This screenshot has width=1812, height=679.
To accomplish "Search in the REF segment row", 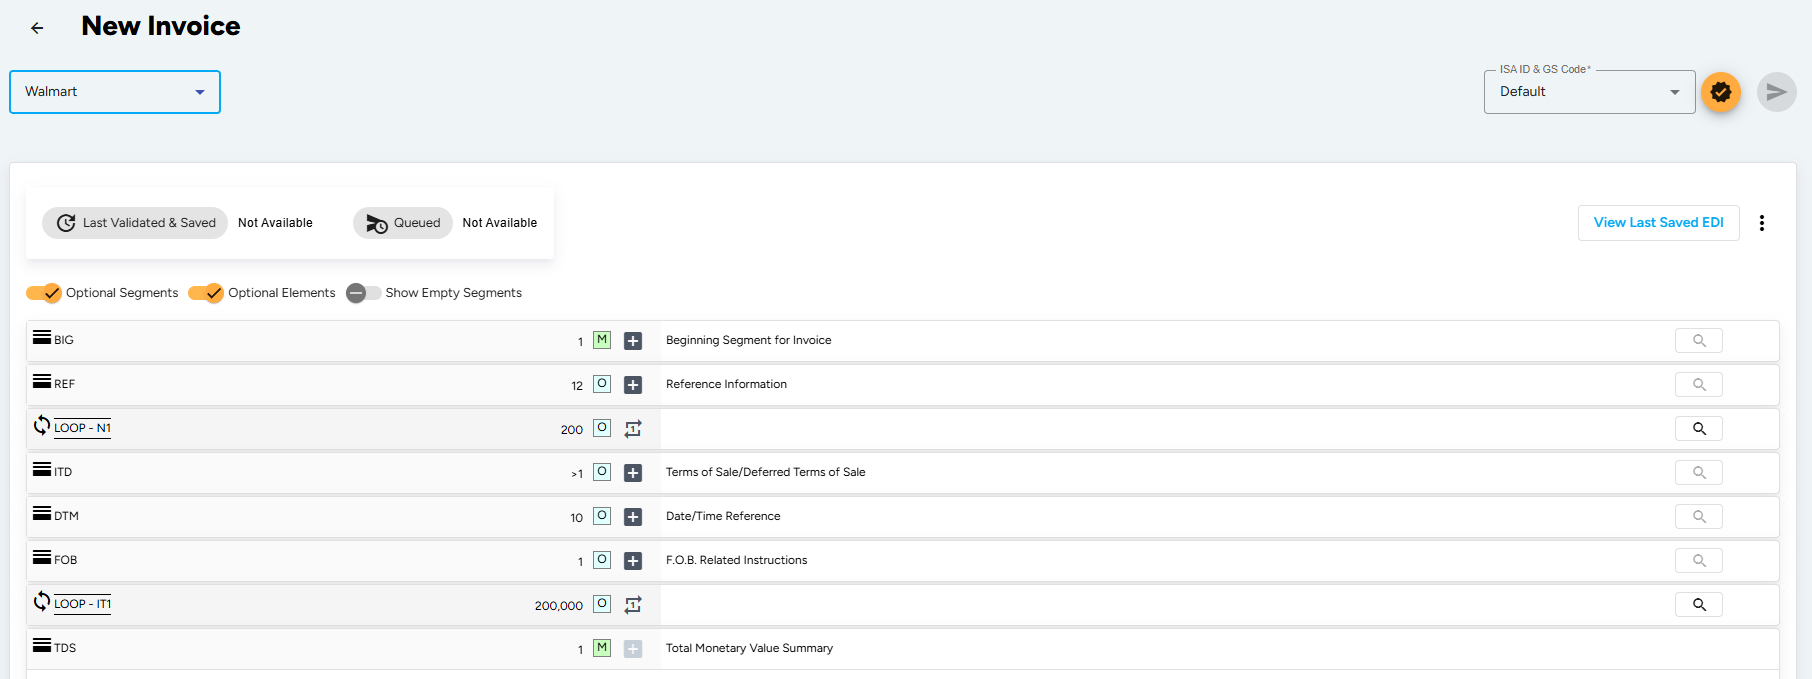I will coord(1699,385).
